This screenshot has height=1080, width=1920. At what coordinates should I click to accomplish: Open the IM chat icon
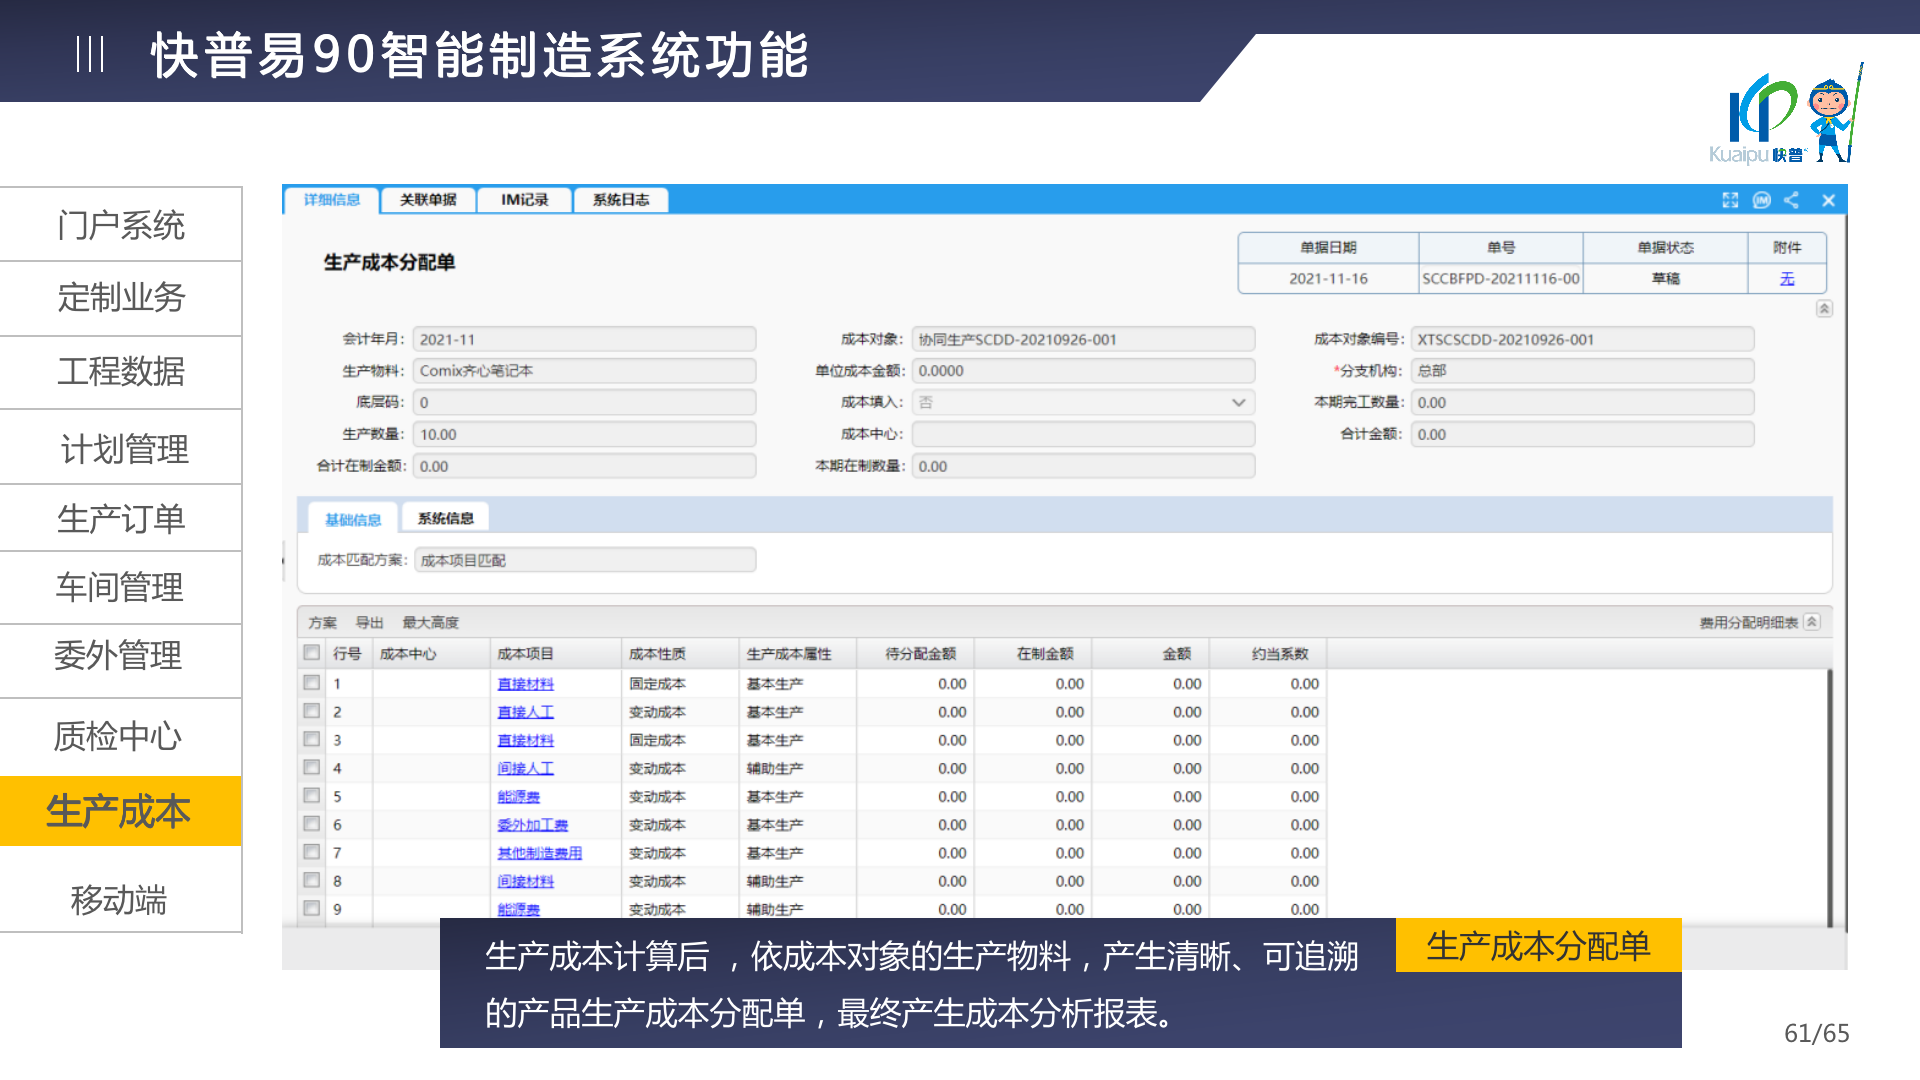(x=1762, y=200)
